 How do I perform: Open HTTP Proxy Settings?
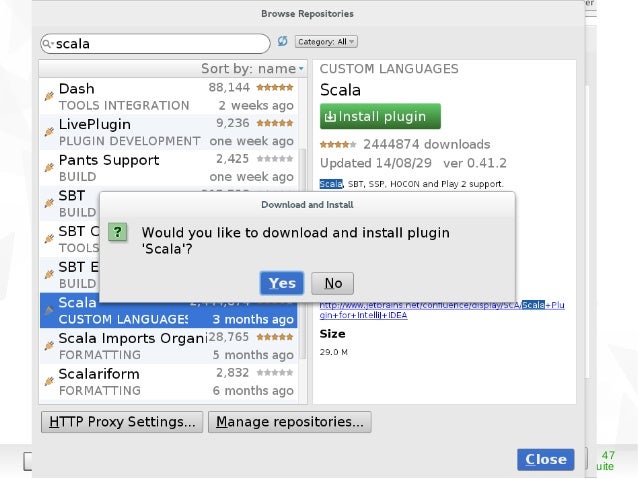[122, 422]
